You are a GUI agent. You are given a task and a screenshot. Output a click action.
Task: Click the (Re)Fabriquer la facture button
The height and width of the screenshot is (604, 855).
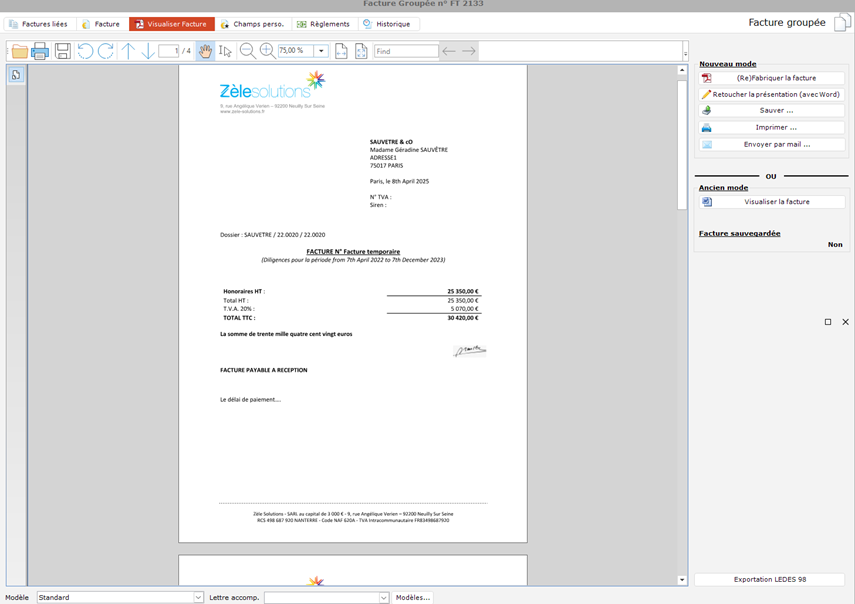click(x=772, y=78)
